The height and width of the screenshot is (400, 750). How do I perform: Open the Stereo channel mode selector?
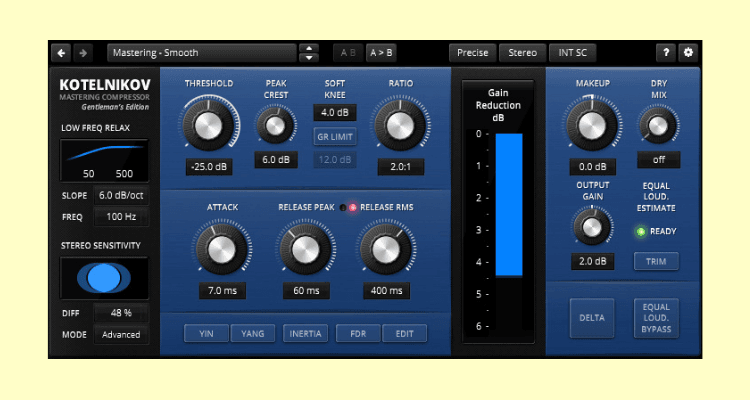tap(522, 53)
